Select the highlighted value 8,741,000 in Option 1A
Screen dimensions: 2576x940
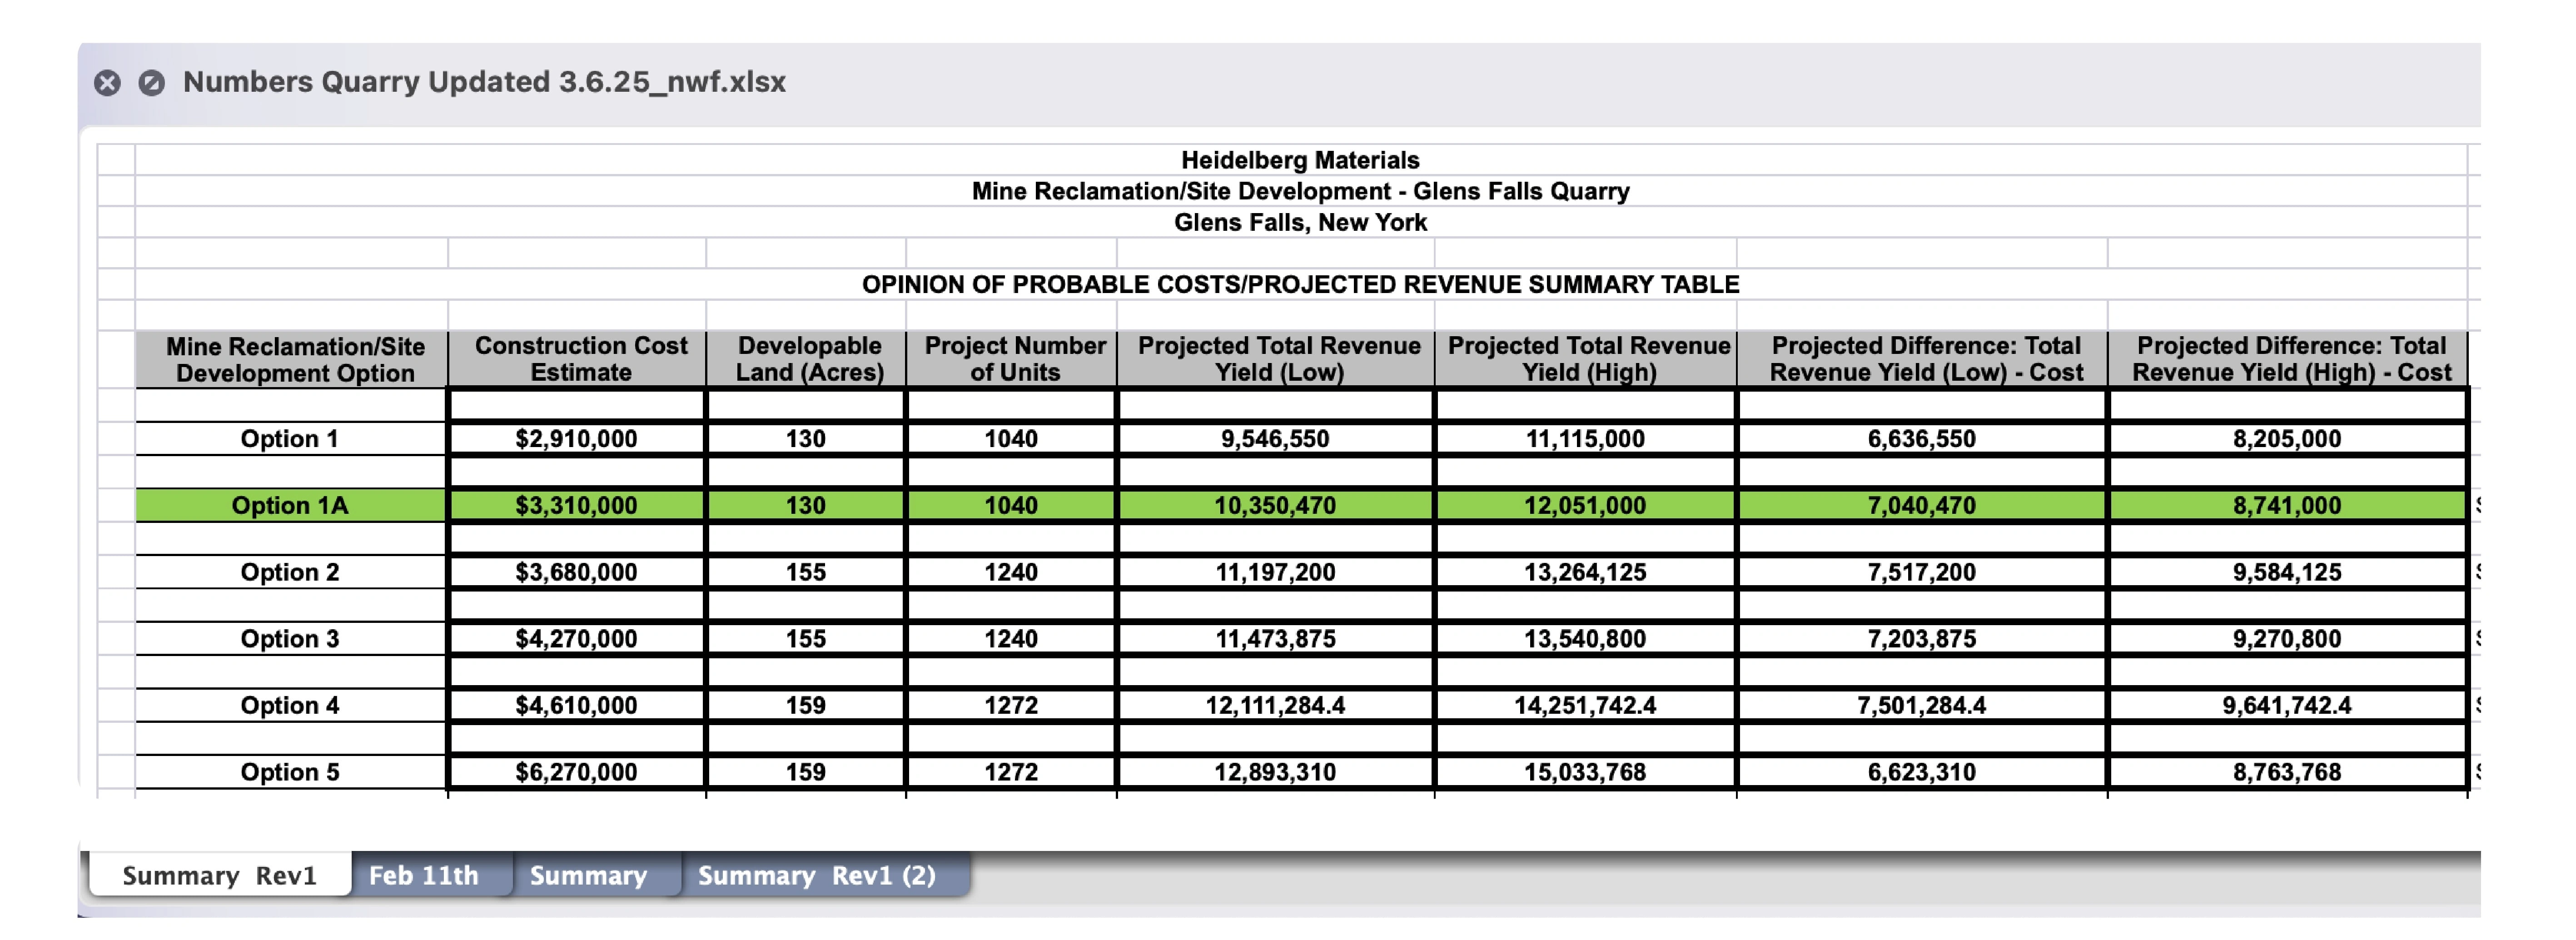click(2286, 506)
